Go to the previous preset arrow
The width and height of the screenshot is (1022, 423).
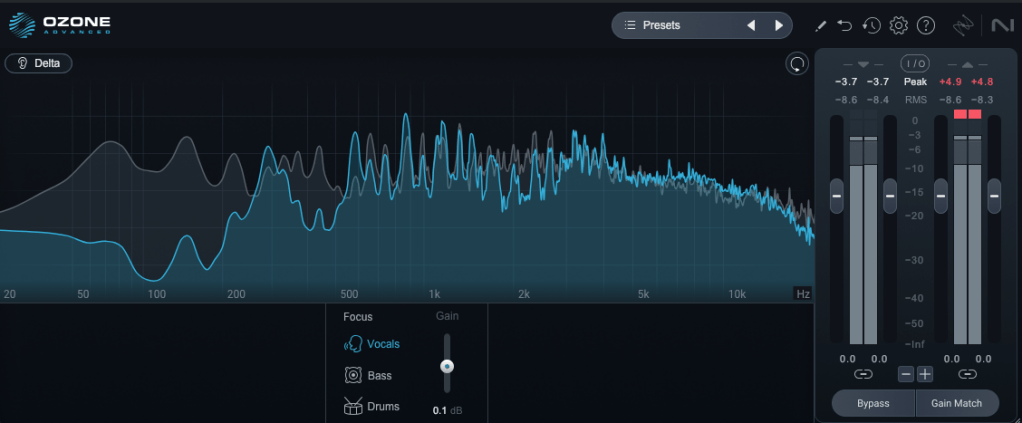coord(752,25)
